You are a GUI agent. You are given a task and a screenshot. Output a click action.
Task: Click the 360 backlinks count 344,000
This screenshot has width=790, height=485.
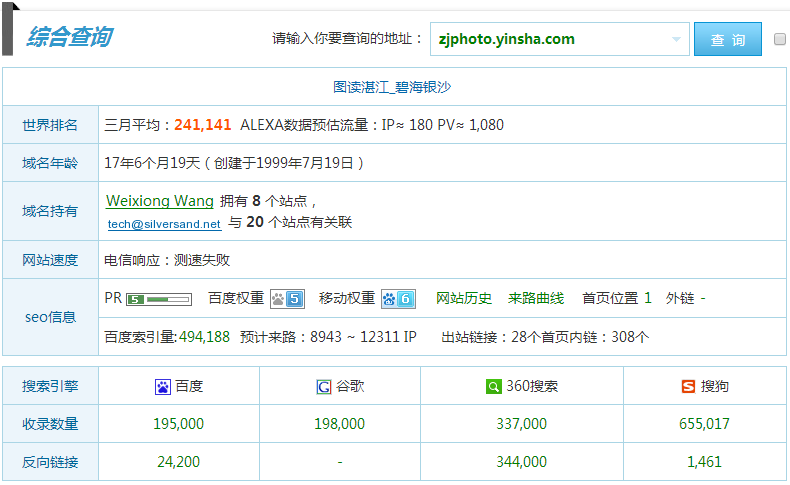pyautogui.click(x=521, y=462)
